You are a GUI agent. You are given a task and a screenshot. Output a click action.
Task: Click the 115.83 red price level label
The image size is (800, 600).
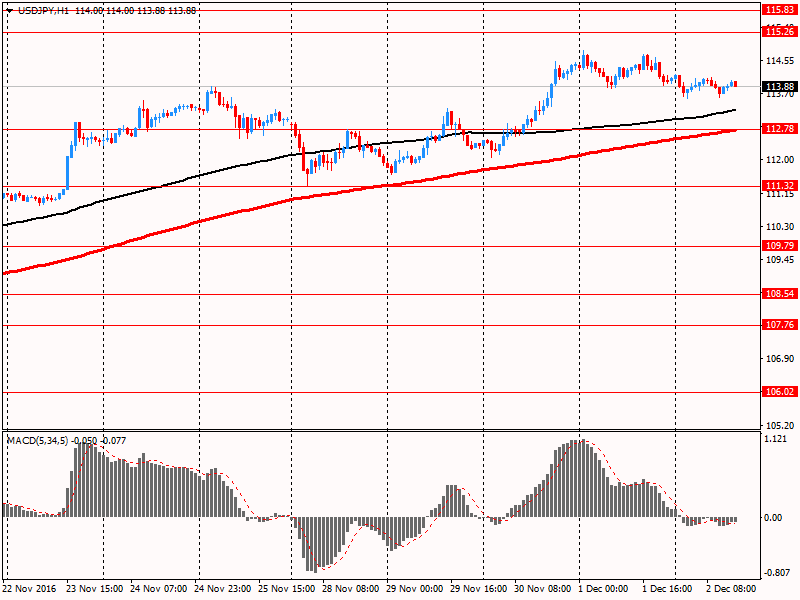pos(779,9)
